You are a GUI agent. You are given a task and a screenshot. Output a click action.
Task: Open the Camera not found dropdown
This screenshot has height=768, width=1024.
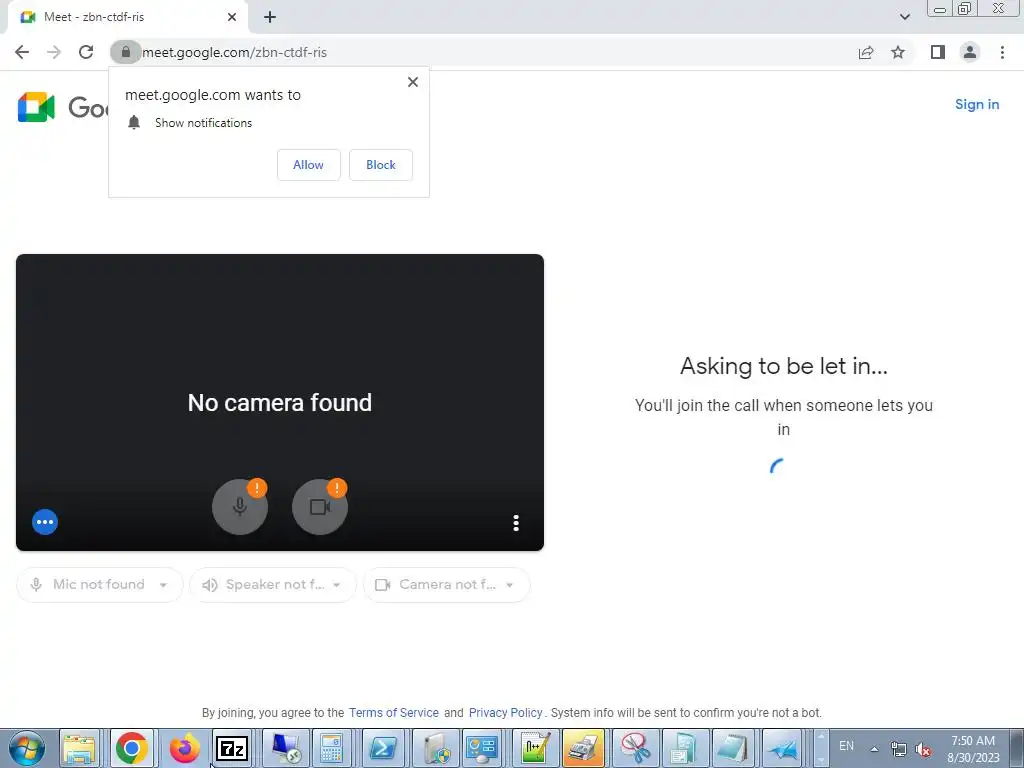click(x=447, y=584)
